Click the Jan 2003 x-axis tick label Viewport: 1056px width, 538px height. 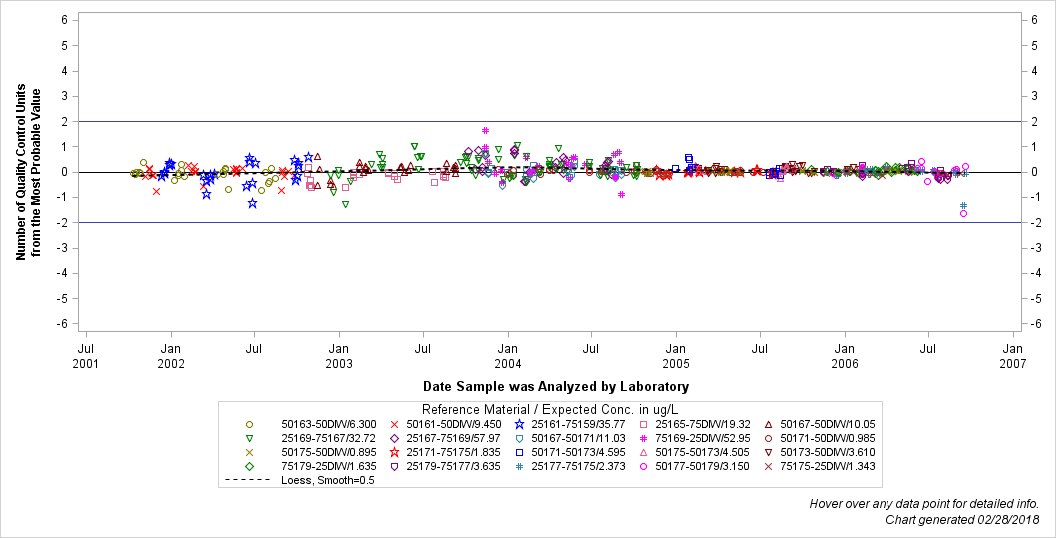[339, 356]
